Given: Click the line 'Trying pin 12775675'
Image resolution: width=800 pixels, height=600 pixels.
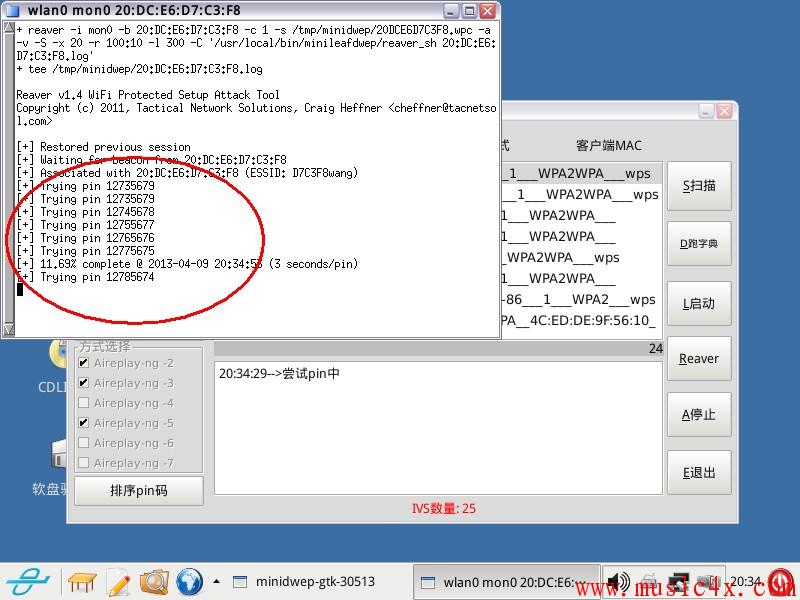Looking at the screenshot, I should point(85,251).
